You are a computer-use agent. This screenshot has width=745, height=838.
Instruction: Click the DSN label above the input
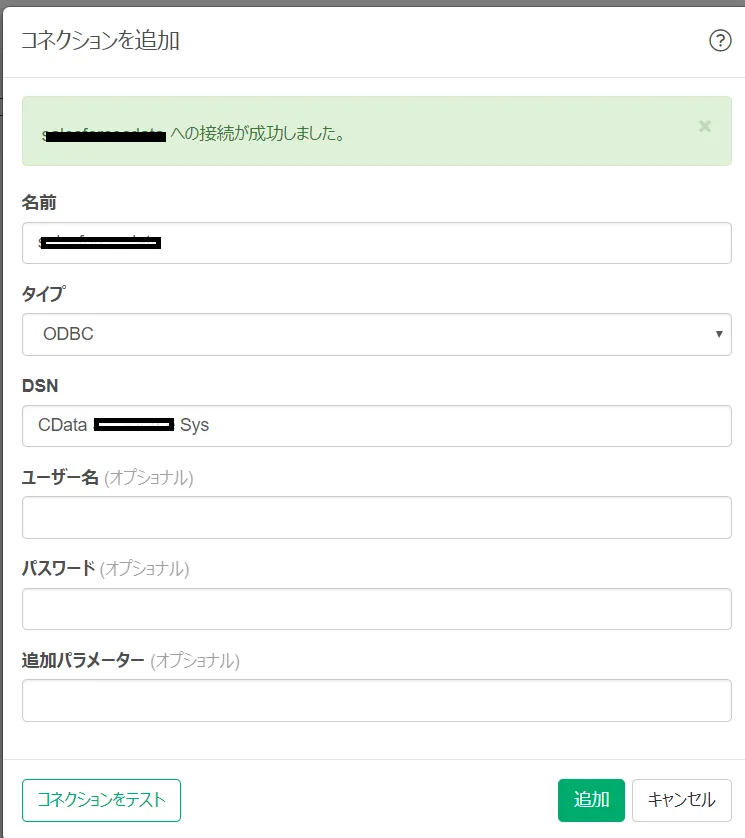38,385
